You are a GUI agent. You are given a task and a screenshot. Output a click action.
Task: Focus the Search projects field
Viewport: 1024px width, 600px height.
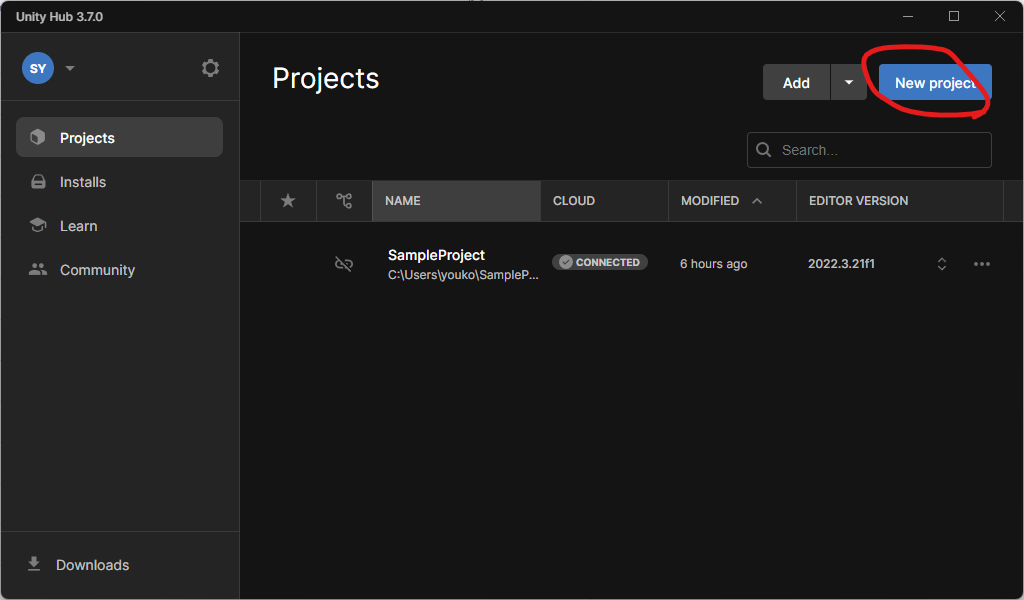point(869,150)
